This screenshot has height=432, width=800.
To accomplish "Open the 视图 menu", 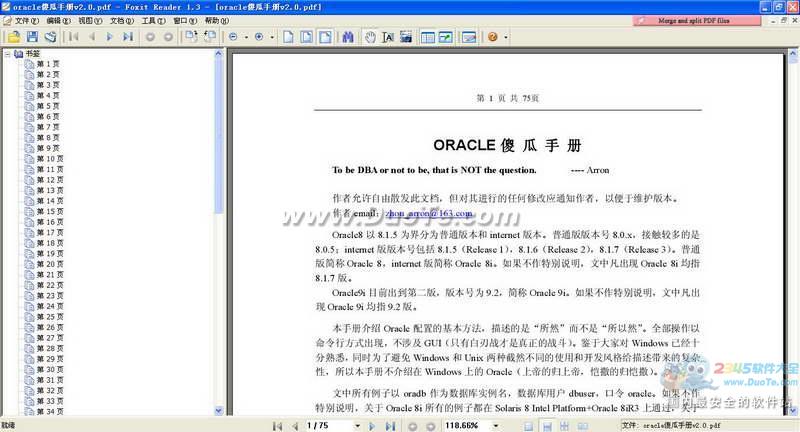I will [x=90, y=21].
